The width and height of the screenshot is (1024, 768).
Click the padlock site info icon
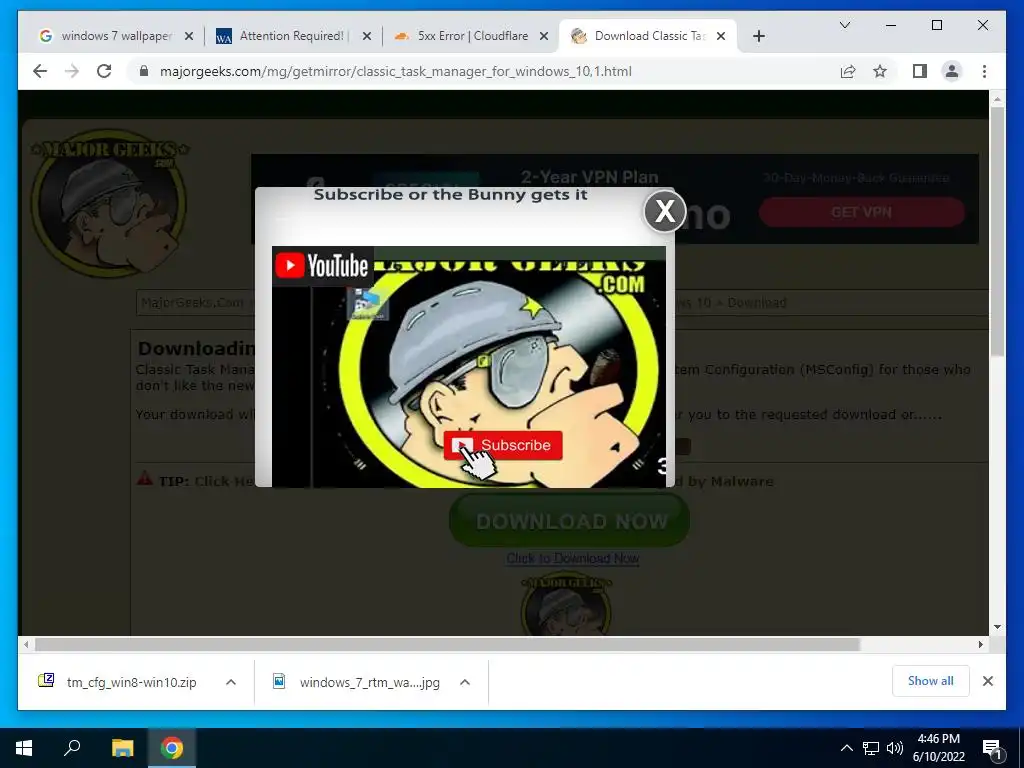click(x=144, y=71)
